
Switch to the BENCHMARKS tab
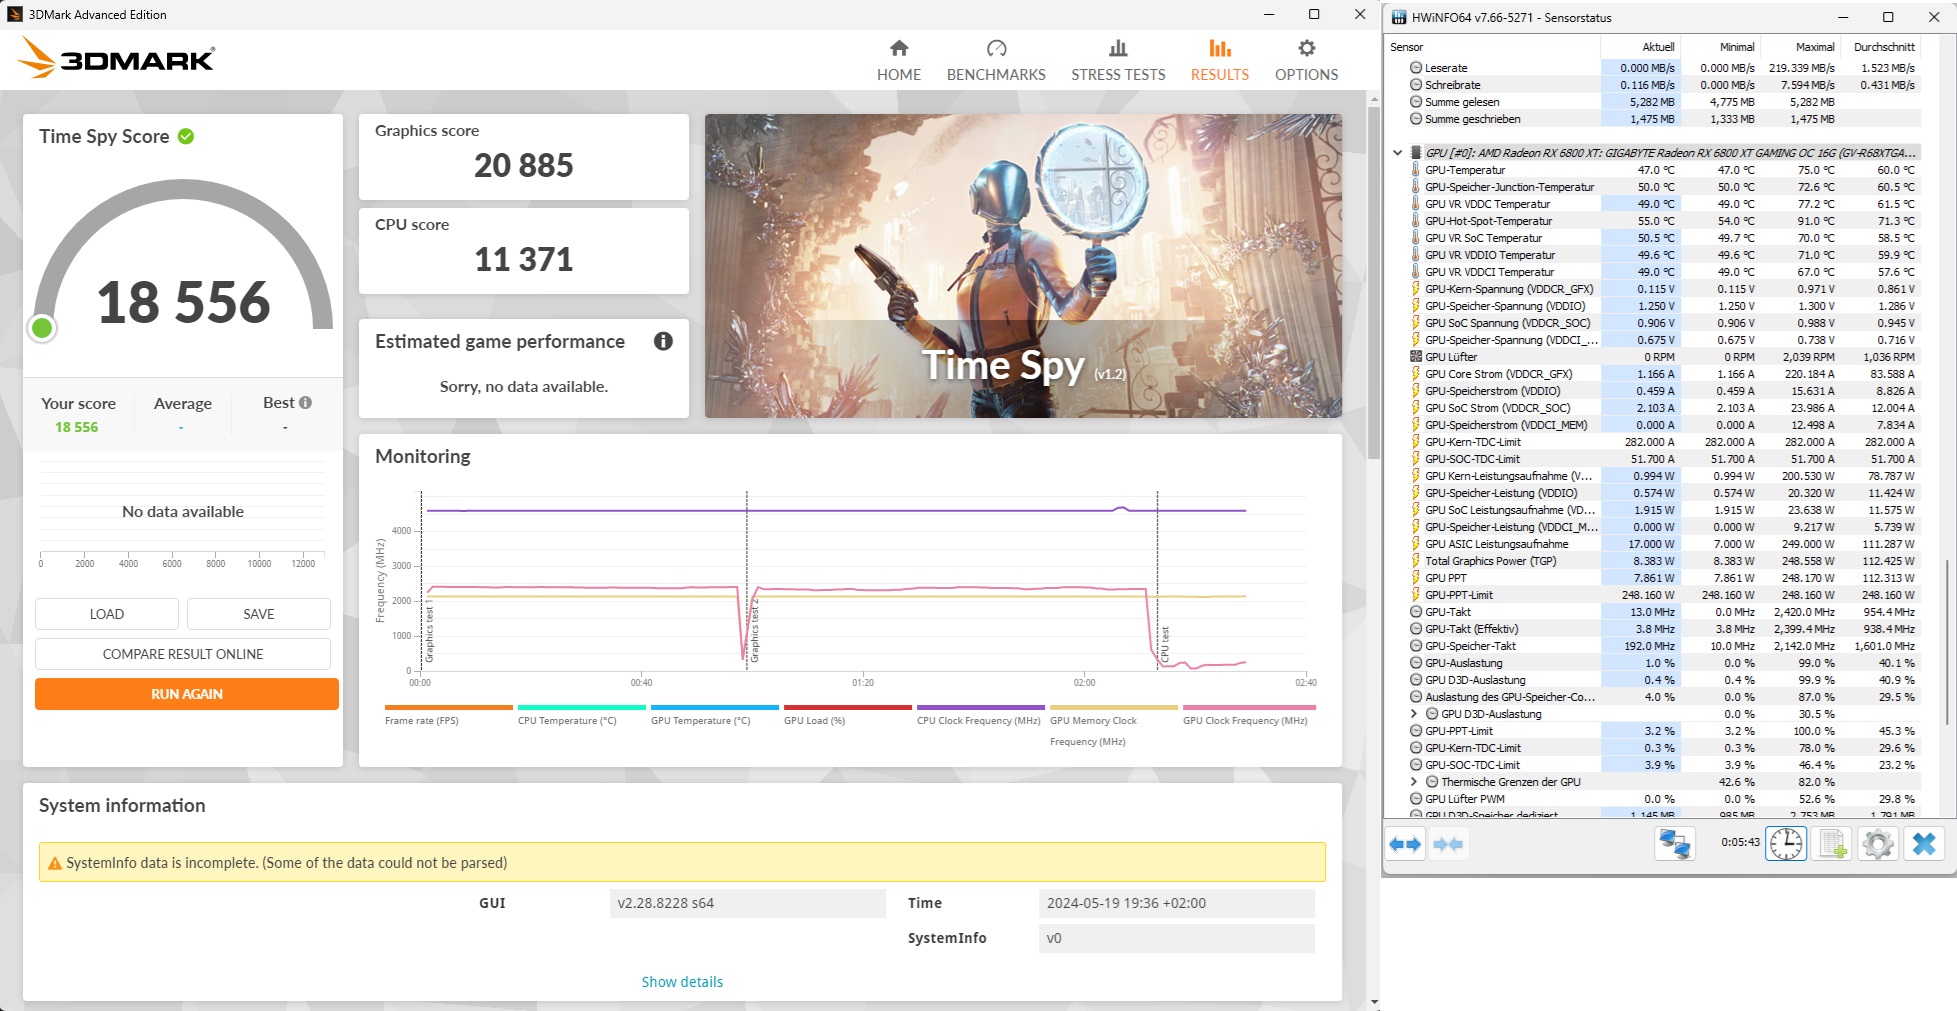pos(996,61)
